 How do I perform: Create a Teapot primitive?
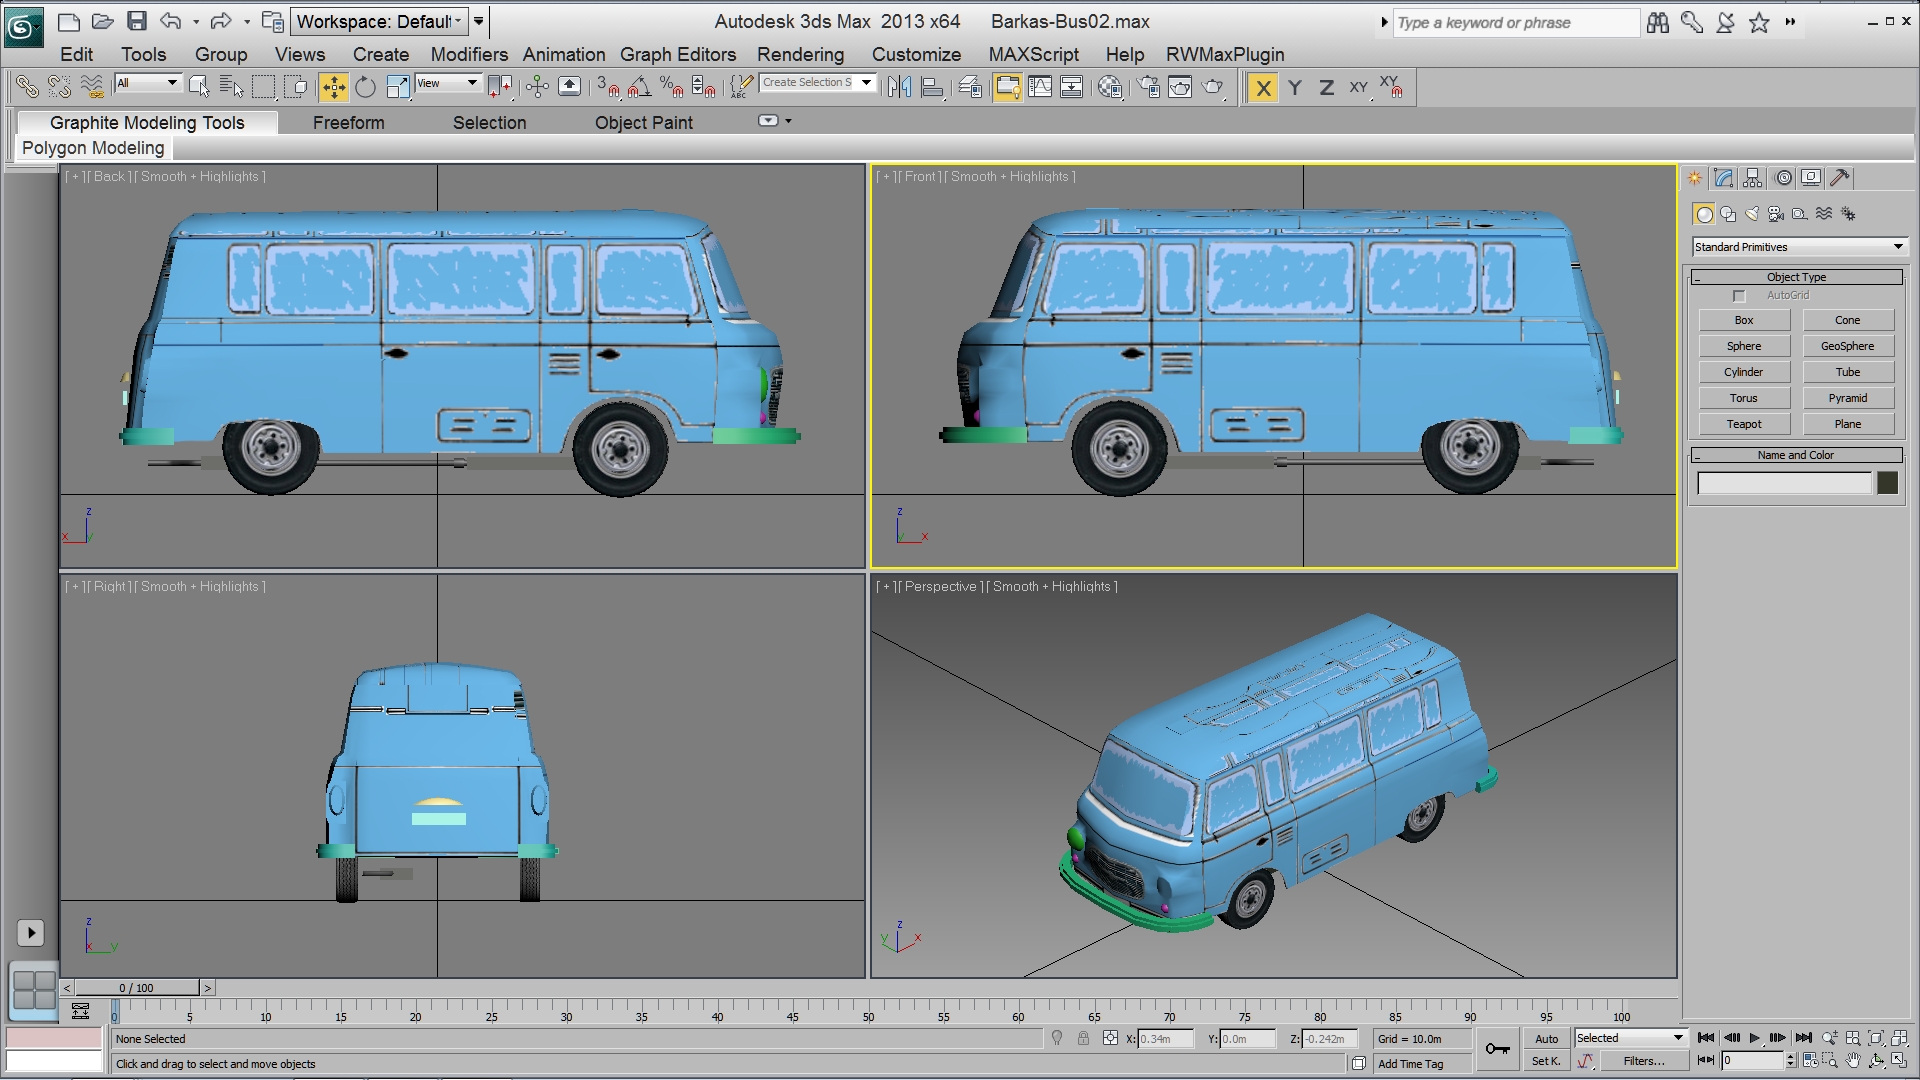[x=1744, y=424]
